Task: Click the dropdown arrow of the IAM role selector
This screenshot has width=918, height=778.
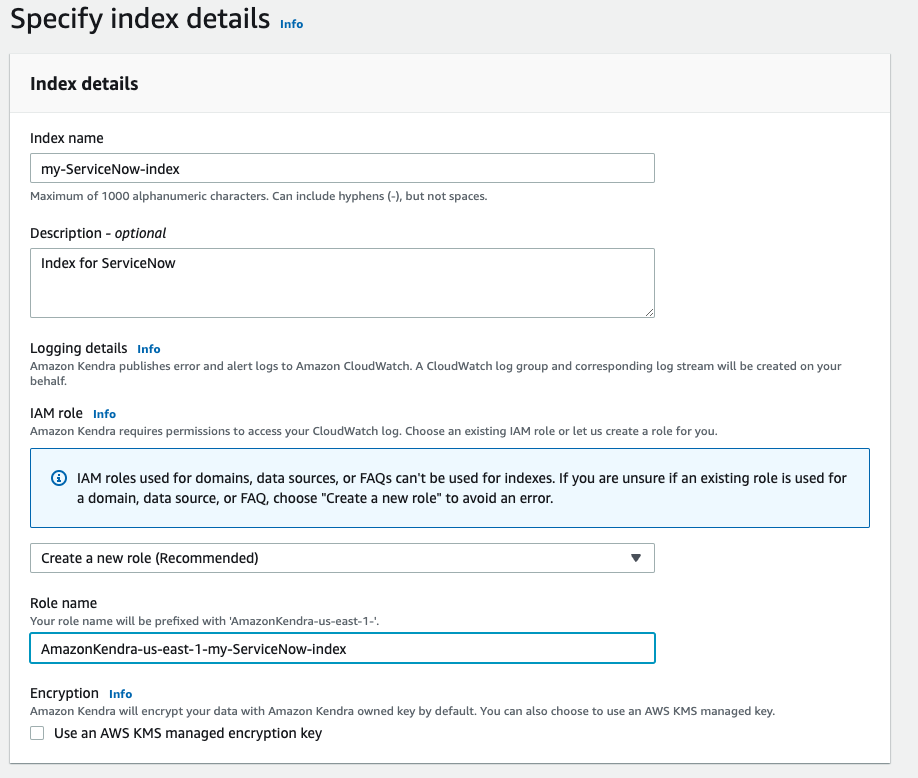Action: (x=636, y=558)
